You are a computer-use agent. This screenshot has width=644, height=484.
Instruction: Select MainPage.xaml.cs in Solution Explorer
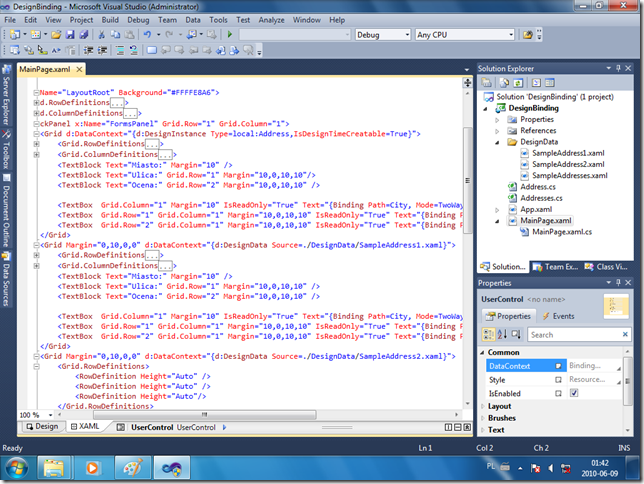561,232
